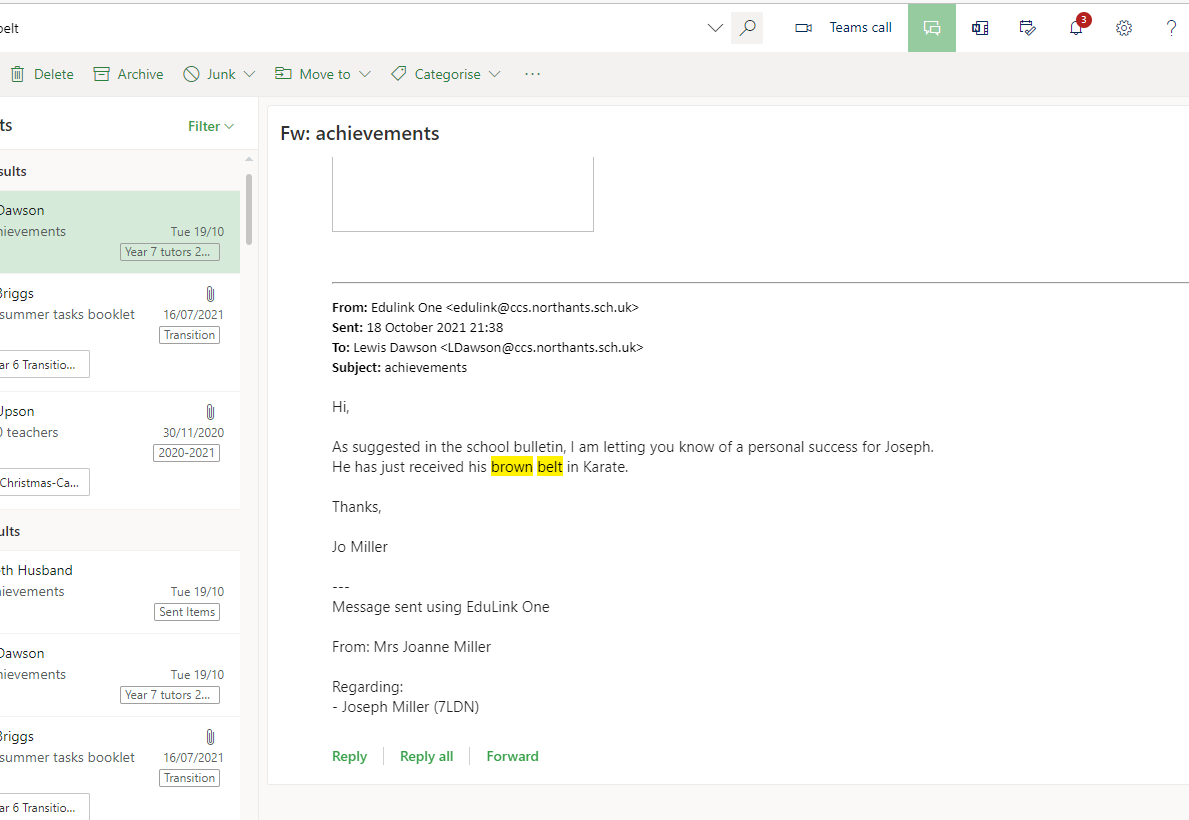Click Forward below the message
Screen dimensions: 1189x820
coord(512,756)
